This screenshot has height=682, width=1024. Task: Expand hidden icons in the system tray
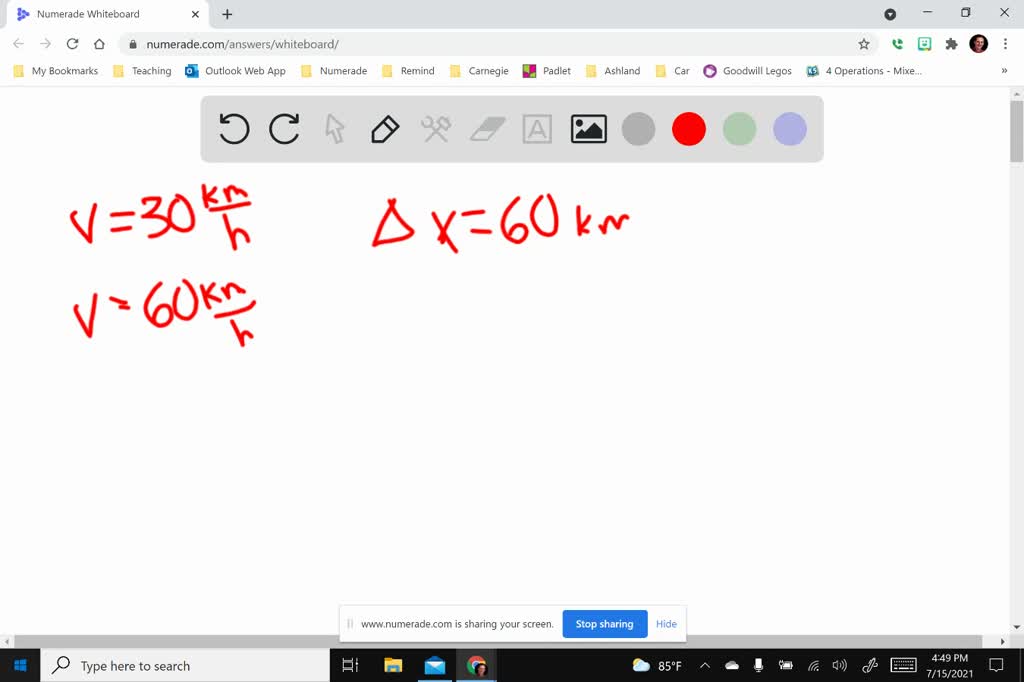click(x=705, y=665)
